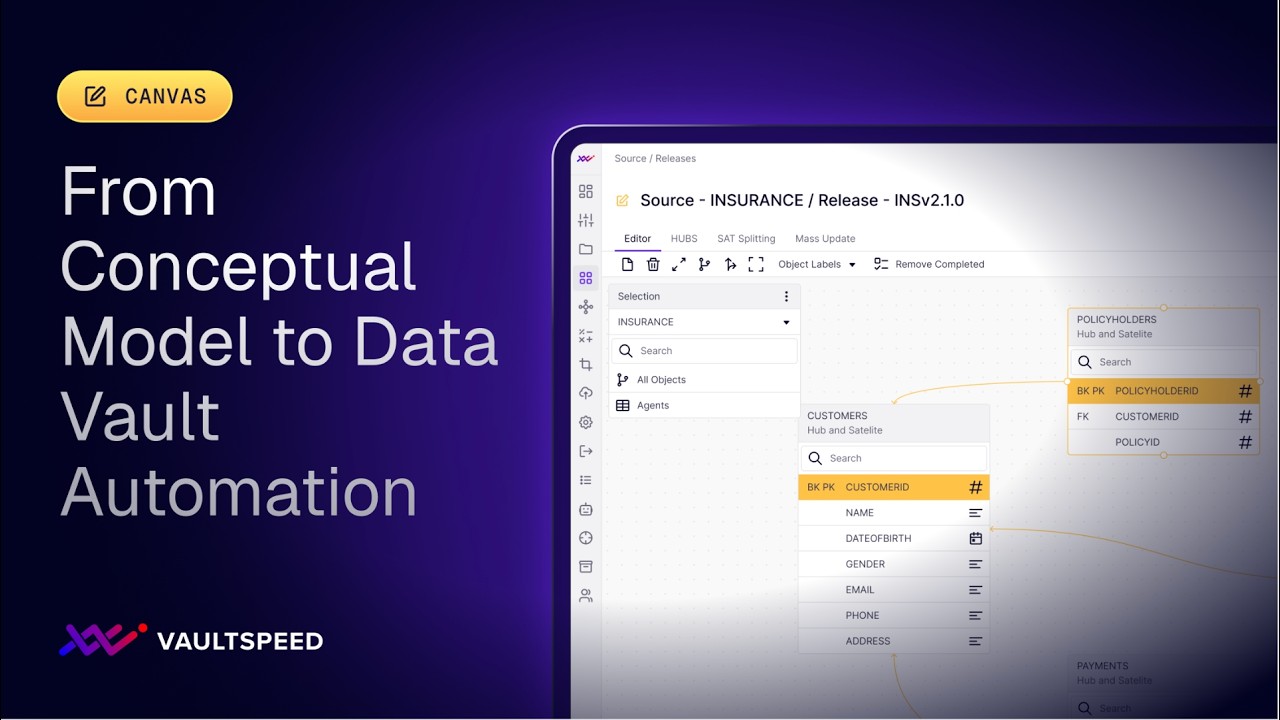Open the INSURANCE selection dropdown

pos(704,322)
